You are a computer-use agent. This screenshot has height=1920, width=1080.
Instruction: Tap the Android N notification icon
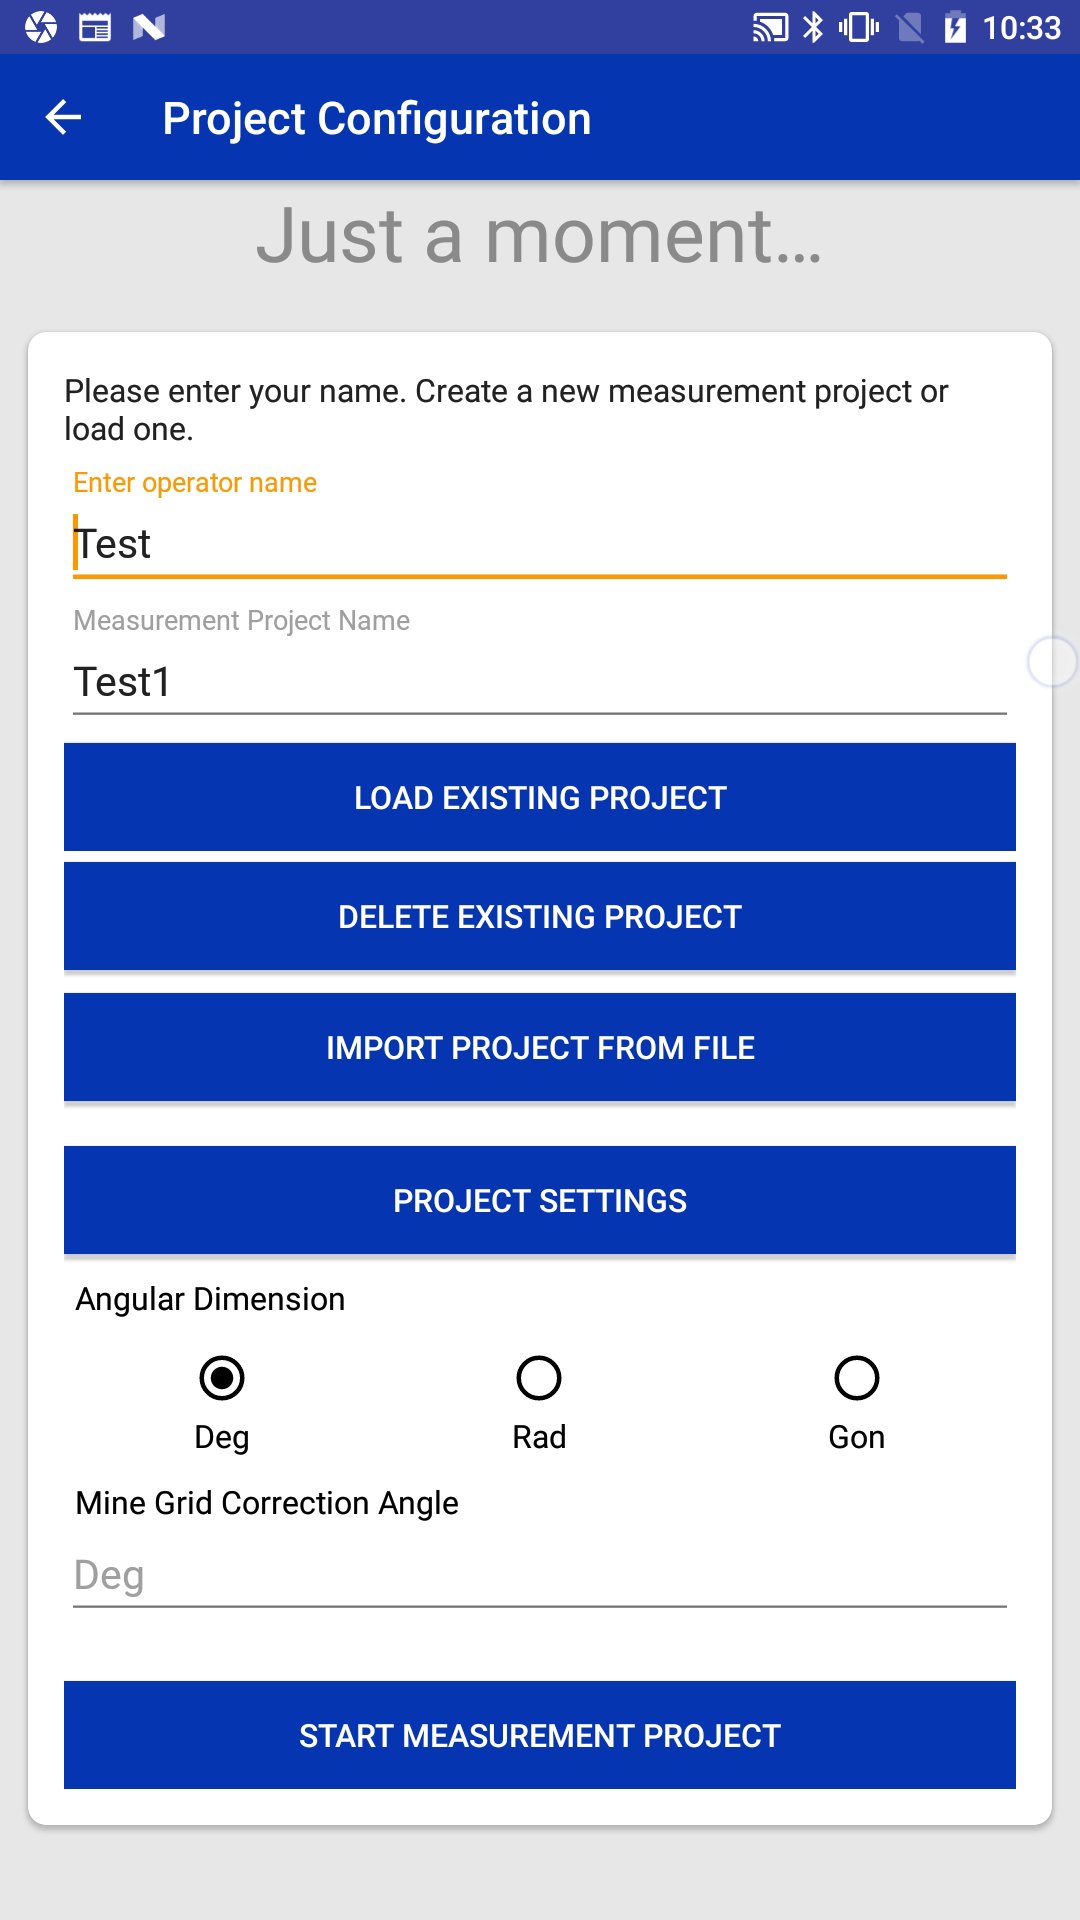click(149, 27)
